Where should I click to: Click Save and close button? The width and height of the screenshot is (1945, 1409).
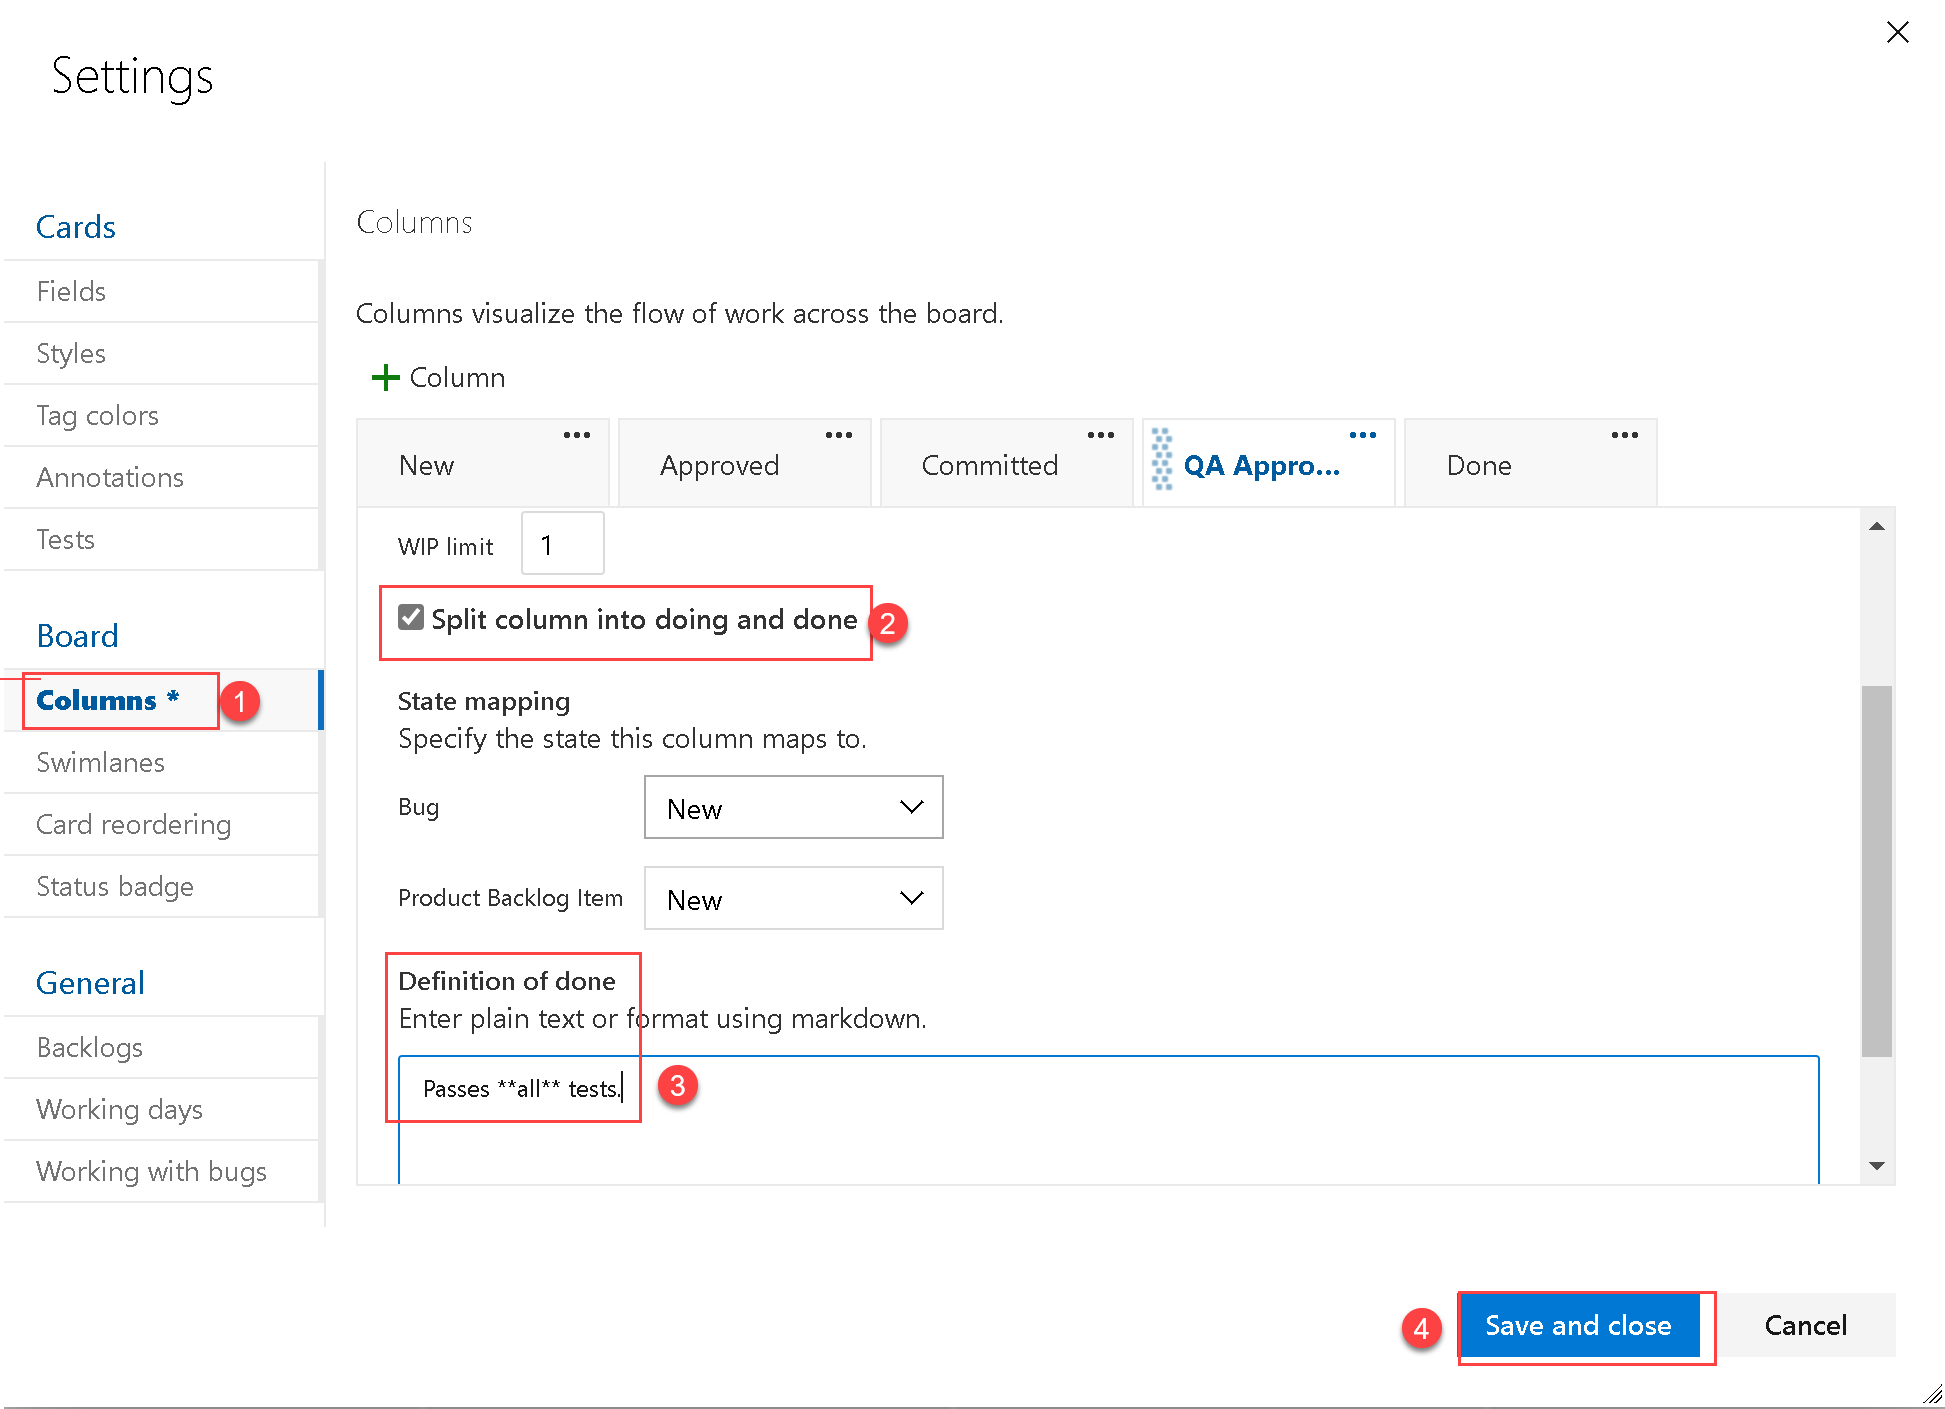pos(1578,1325)
